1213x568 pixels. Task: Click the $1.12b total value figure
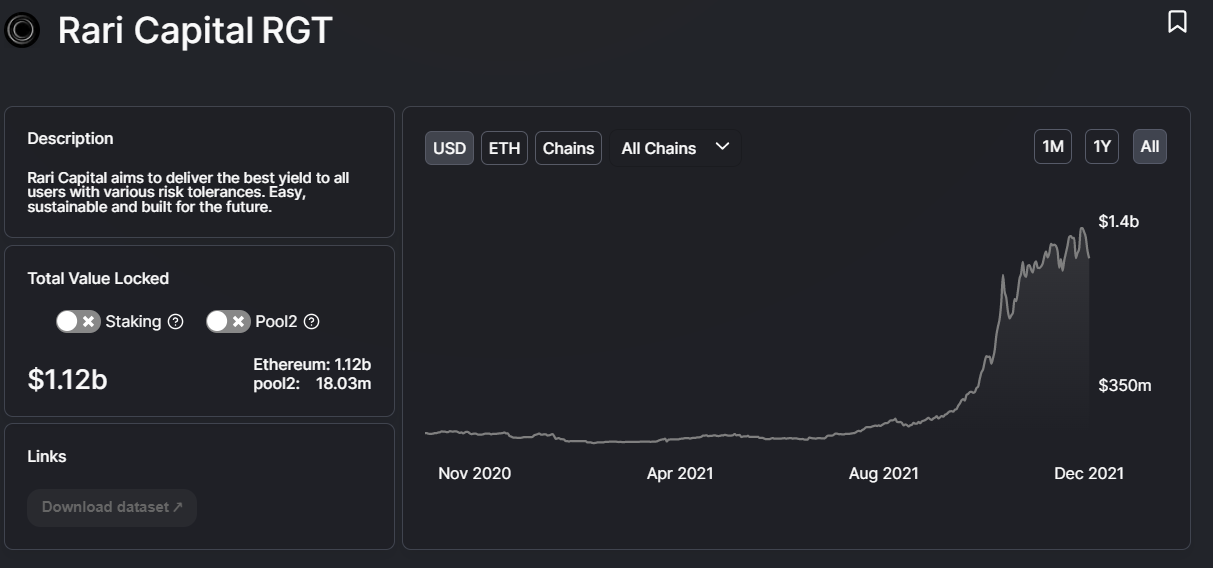[67, 380]
